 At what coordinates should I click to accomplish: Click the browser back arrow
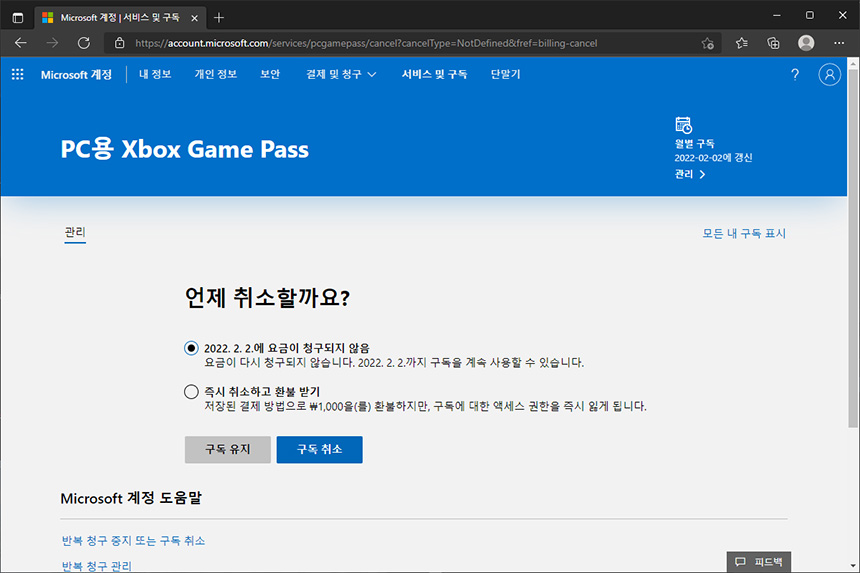pyautogui.click(x=21, y=43)
